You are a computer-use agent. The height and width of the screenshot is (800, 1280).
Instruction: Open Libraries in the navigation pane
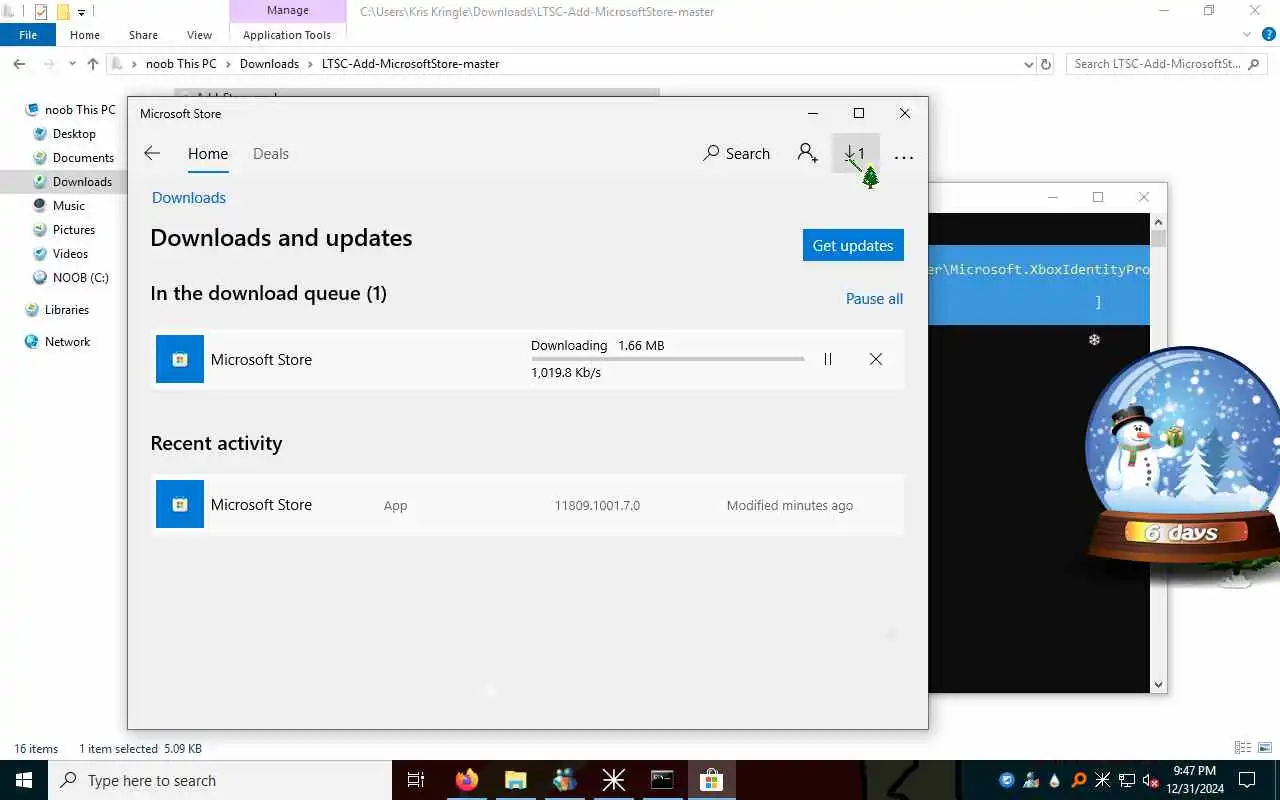66,310
